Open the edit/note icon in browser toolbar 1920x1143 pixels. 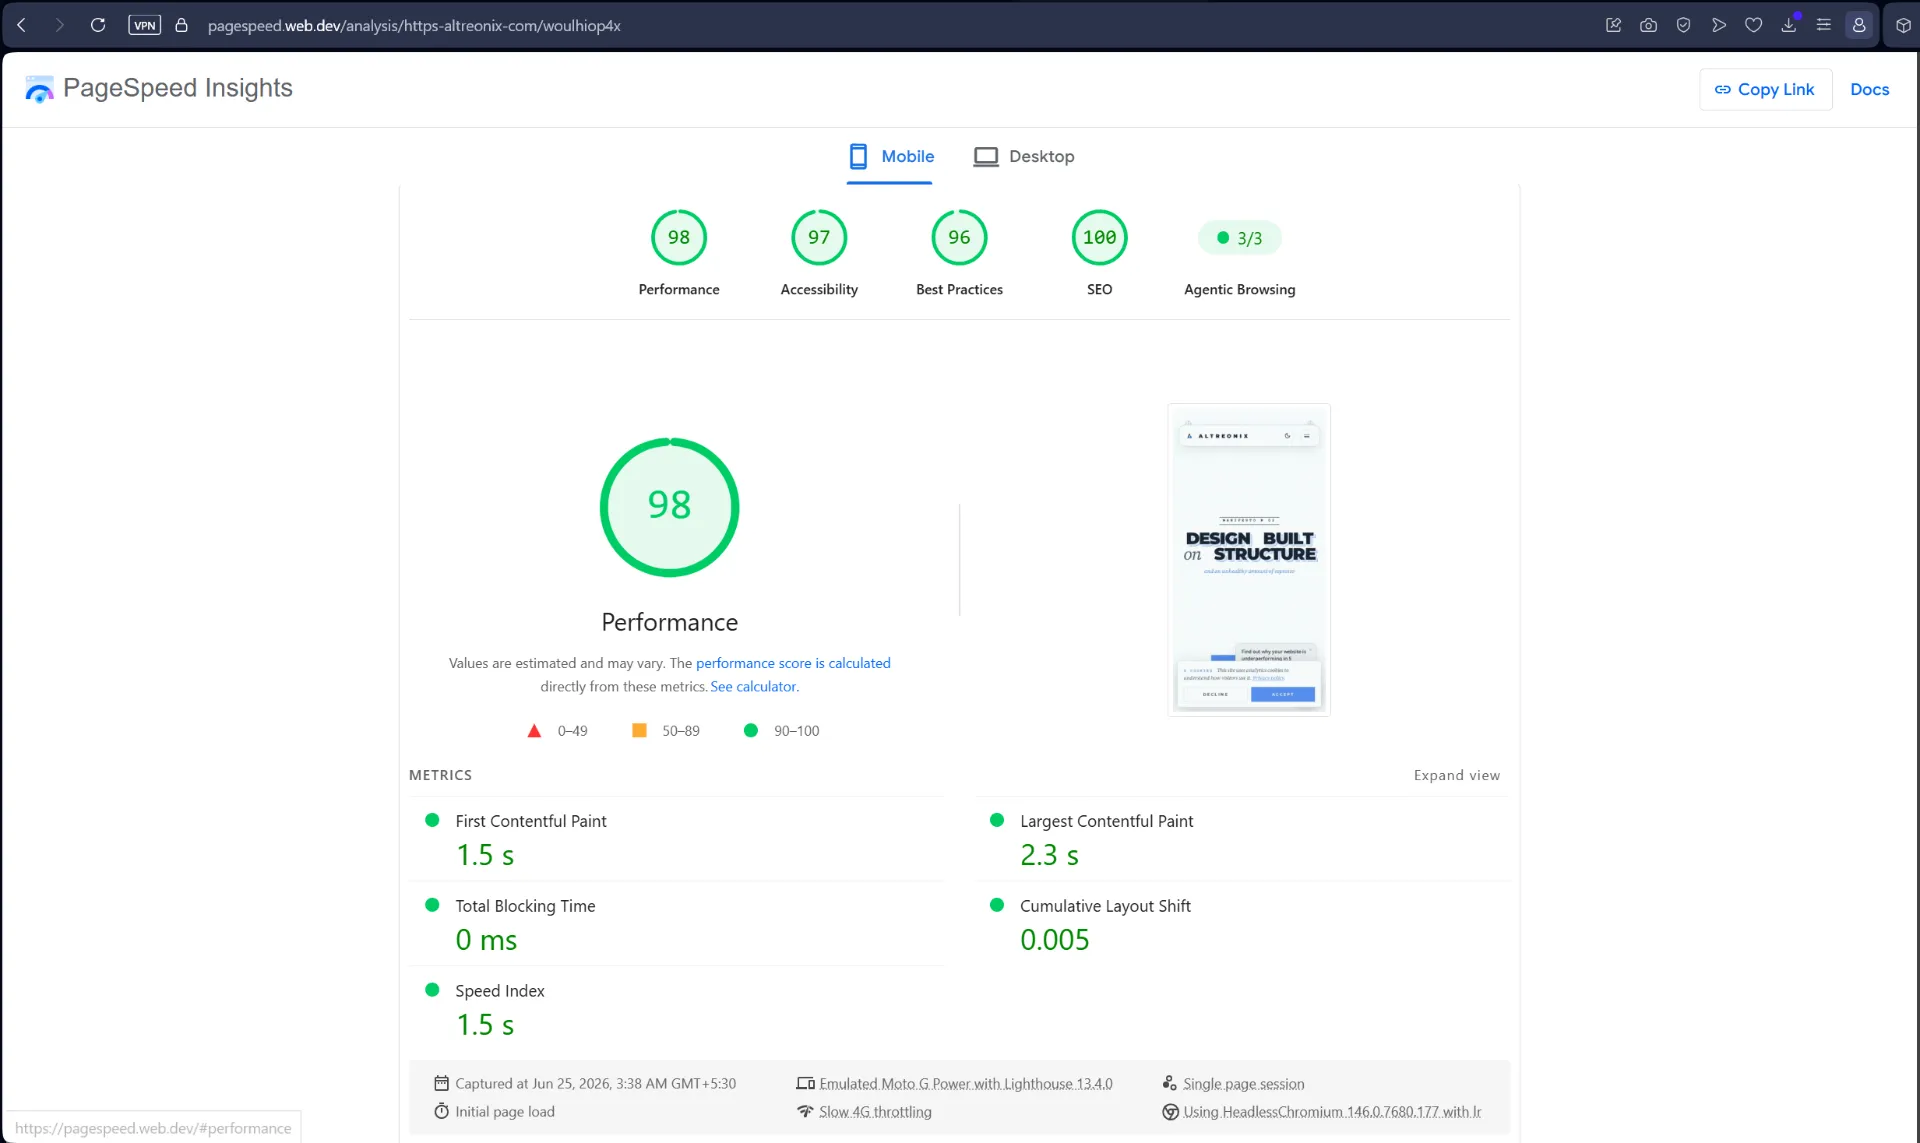pyautogui.click(x=1613, y=25)
